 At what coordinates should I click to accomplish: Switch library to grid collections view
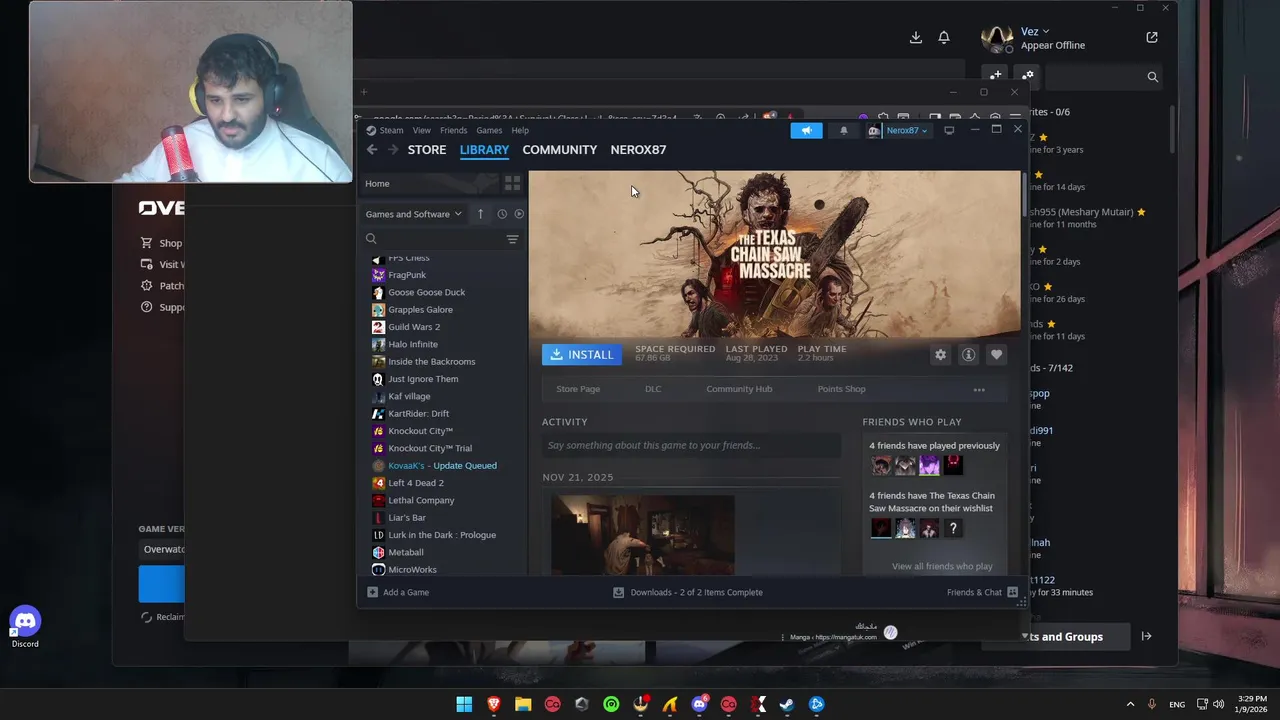click(x=512, y=183)
